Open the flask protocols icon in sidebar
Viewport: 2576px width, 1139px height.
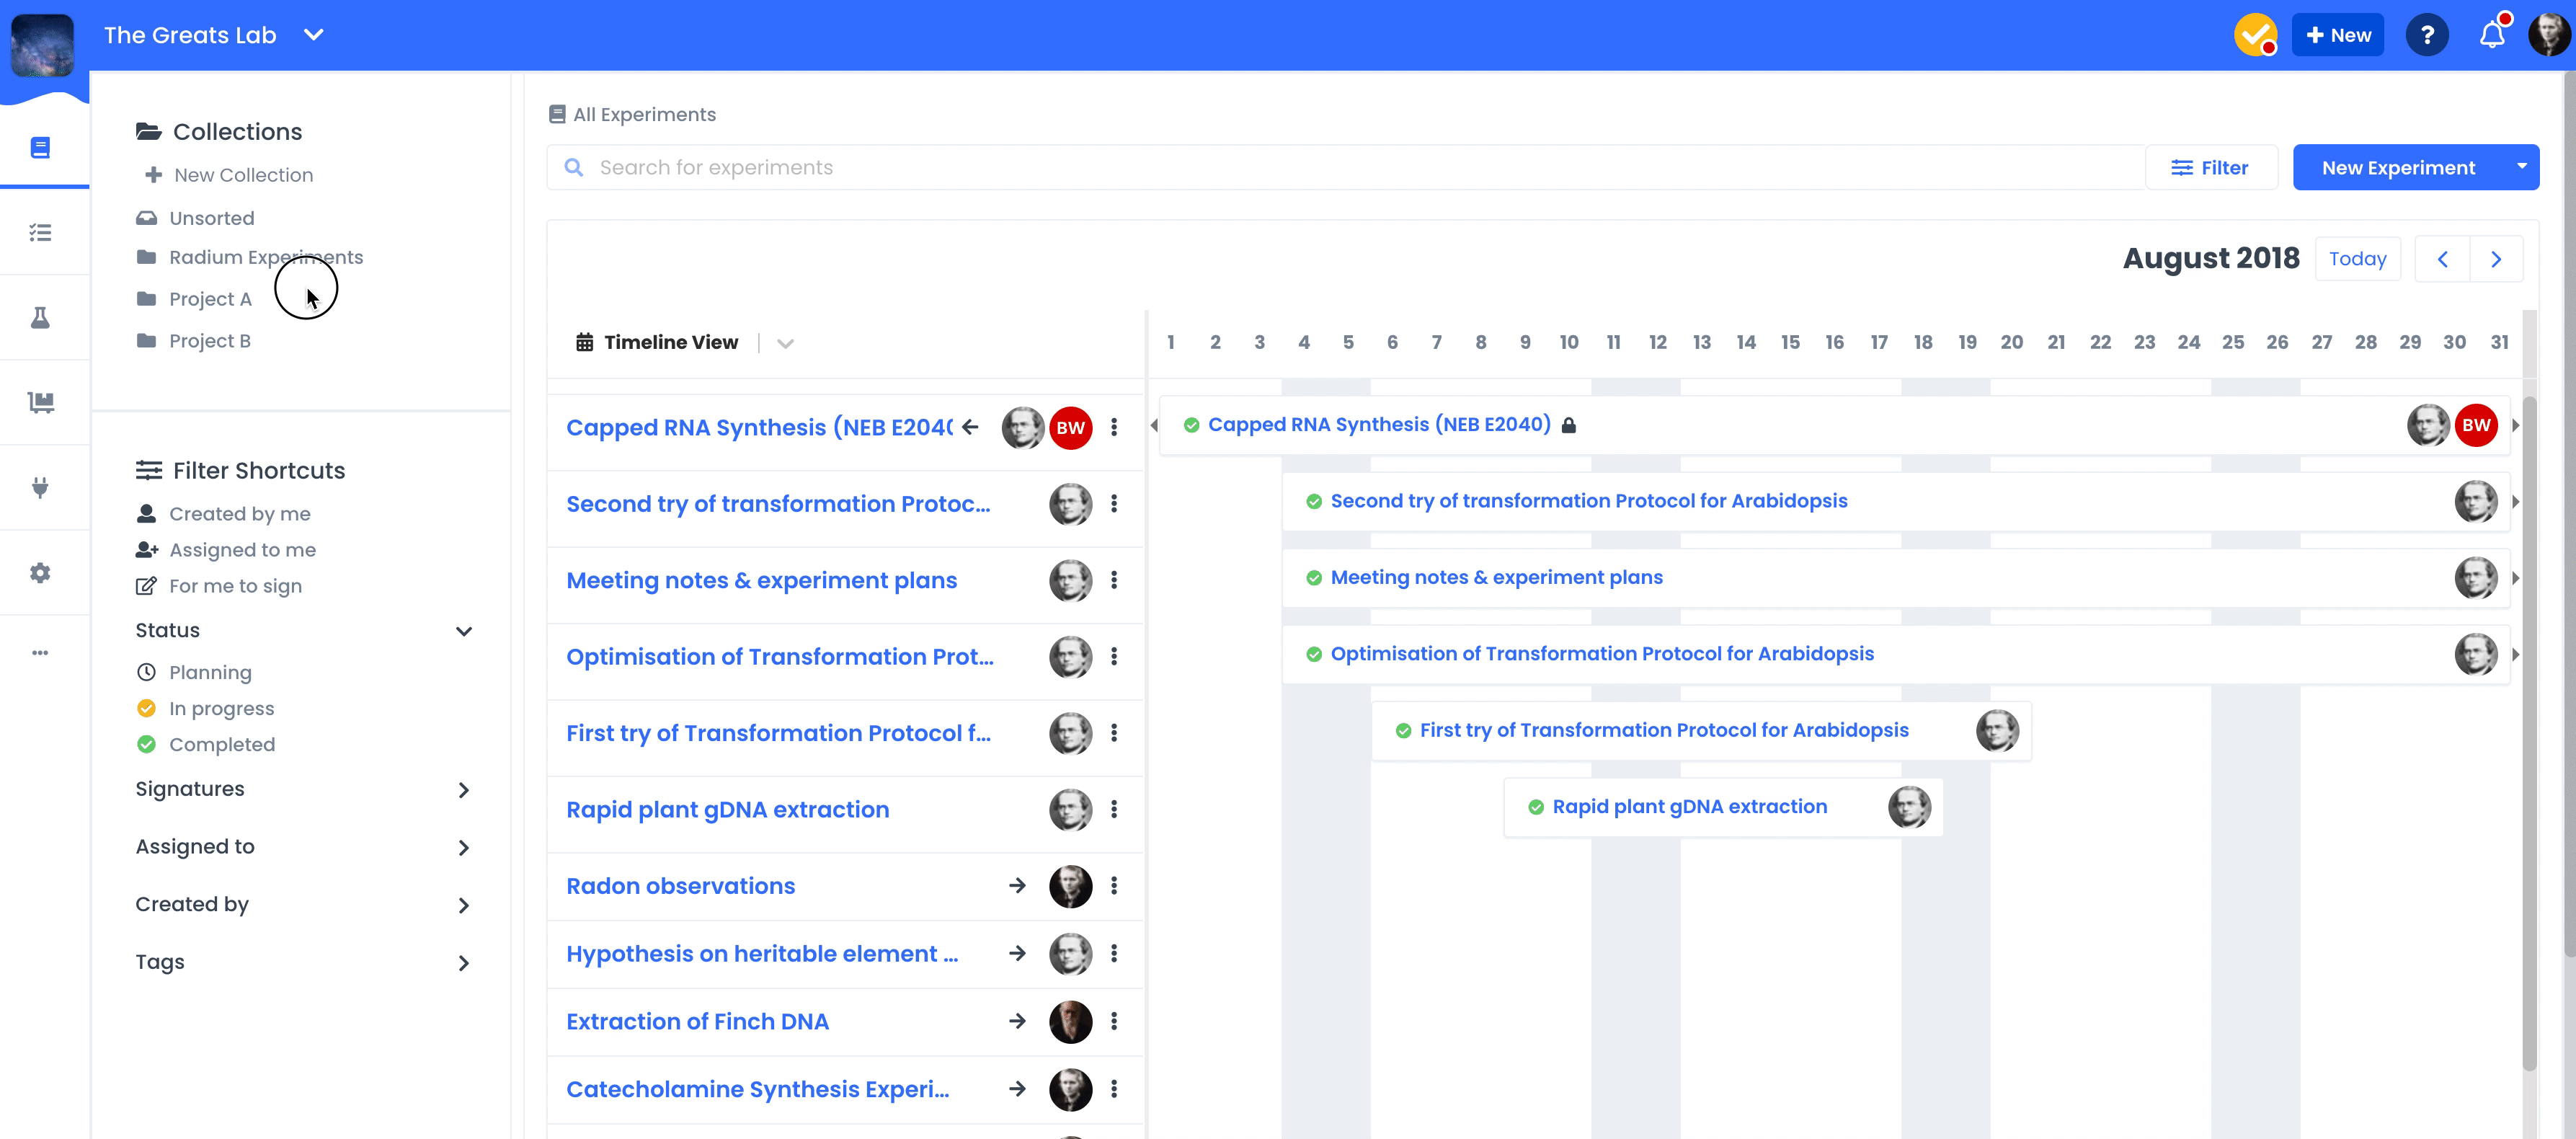[x=40, y=318]
